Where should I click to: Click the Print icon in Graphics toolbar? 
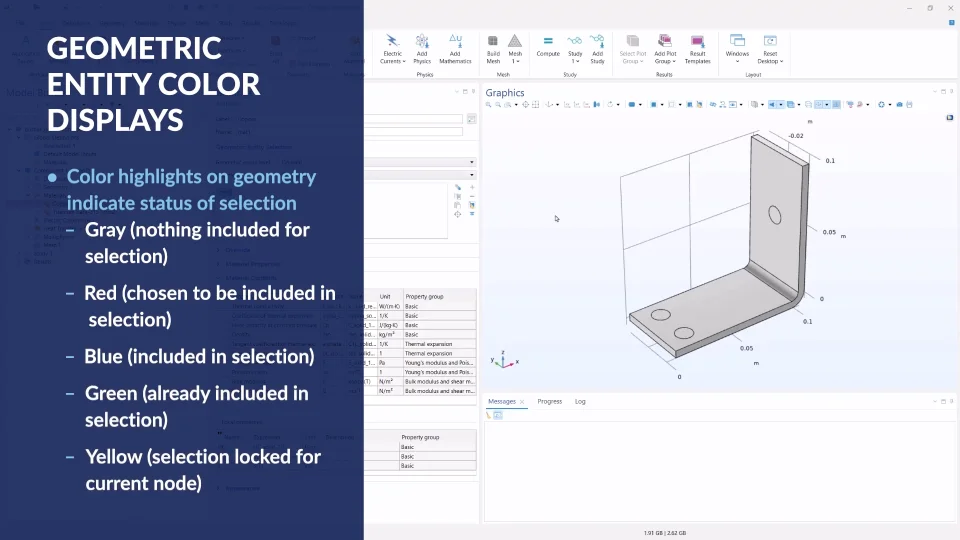(909, 105)
